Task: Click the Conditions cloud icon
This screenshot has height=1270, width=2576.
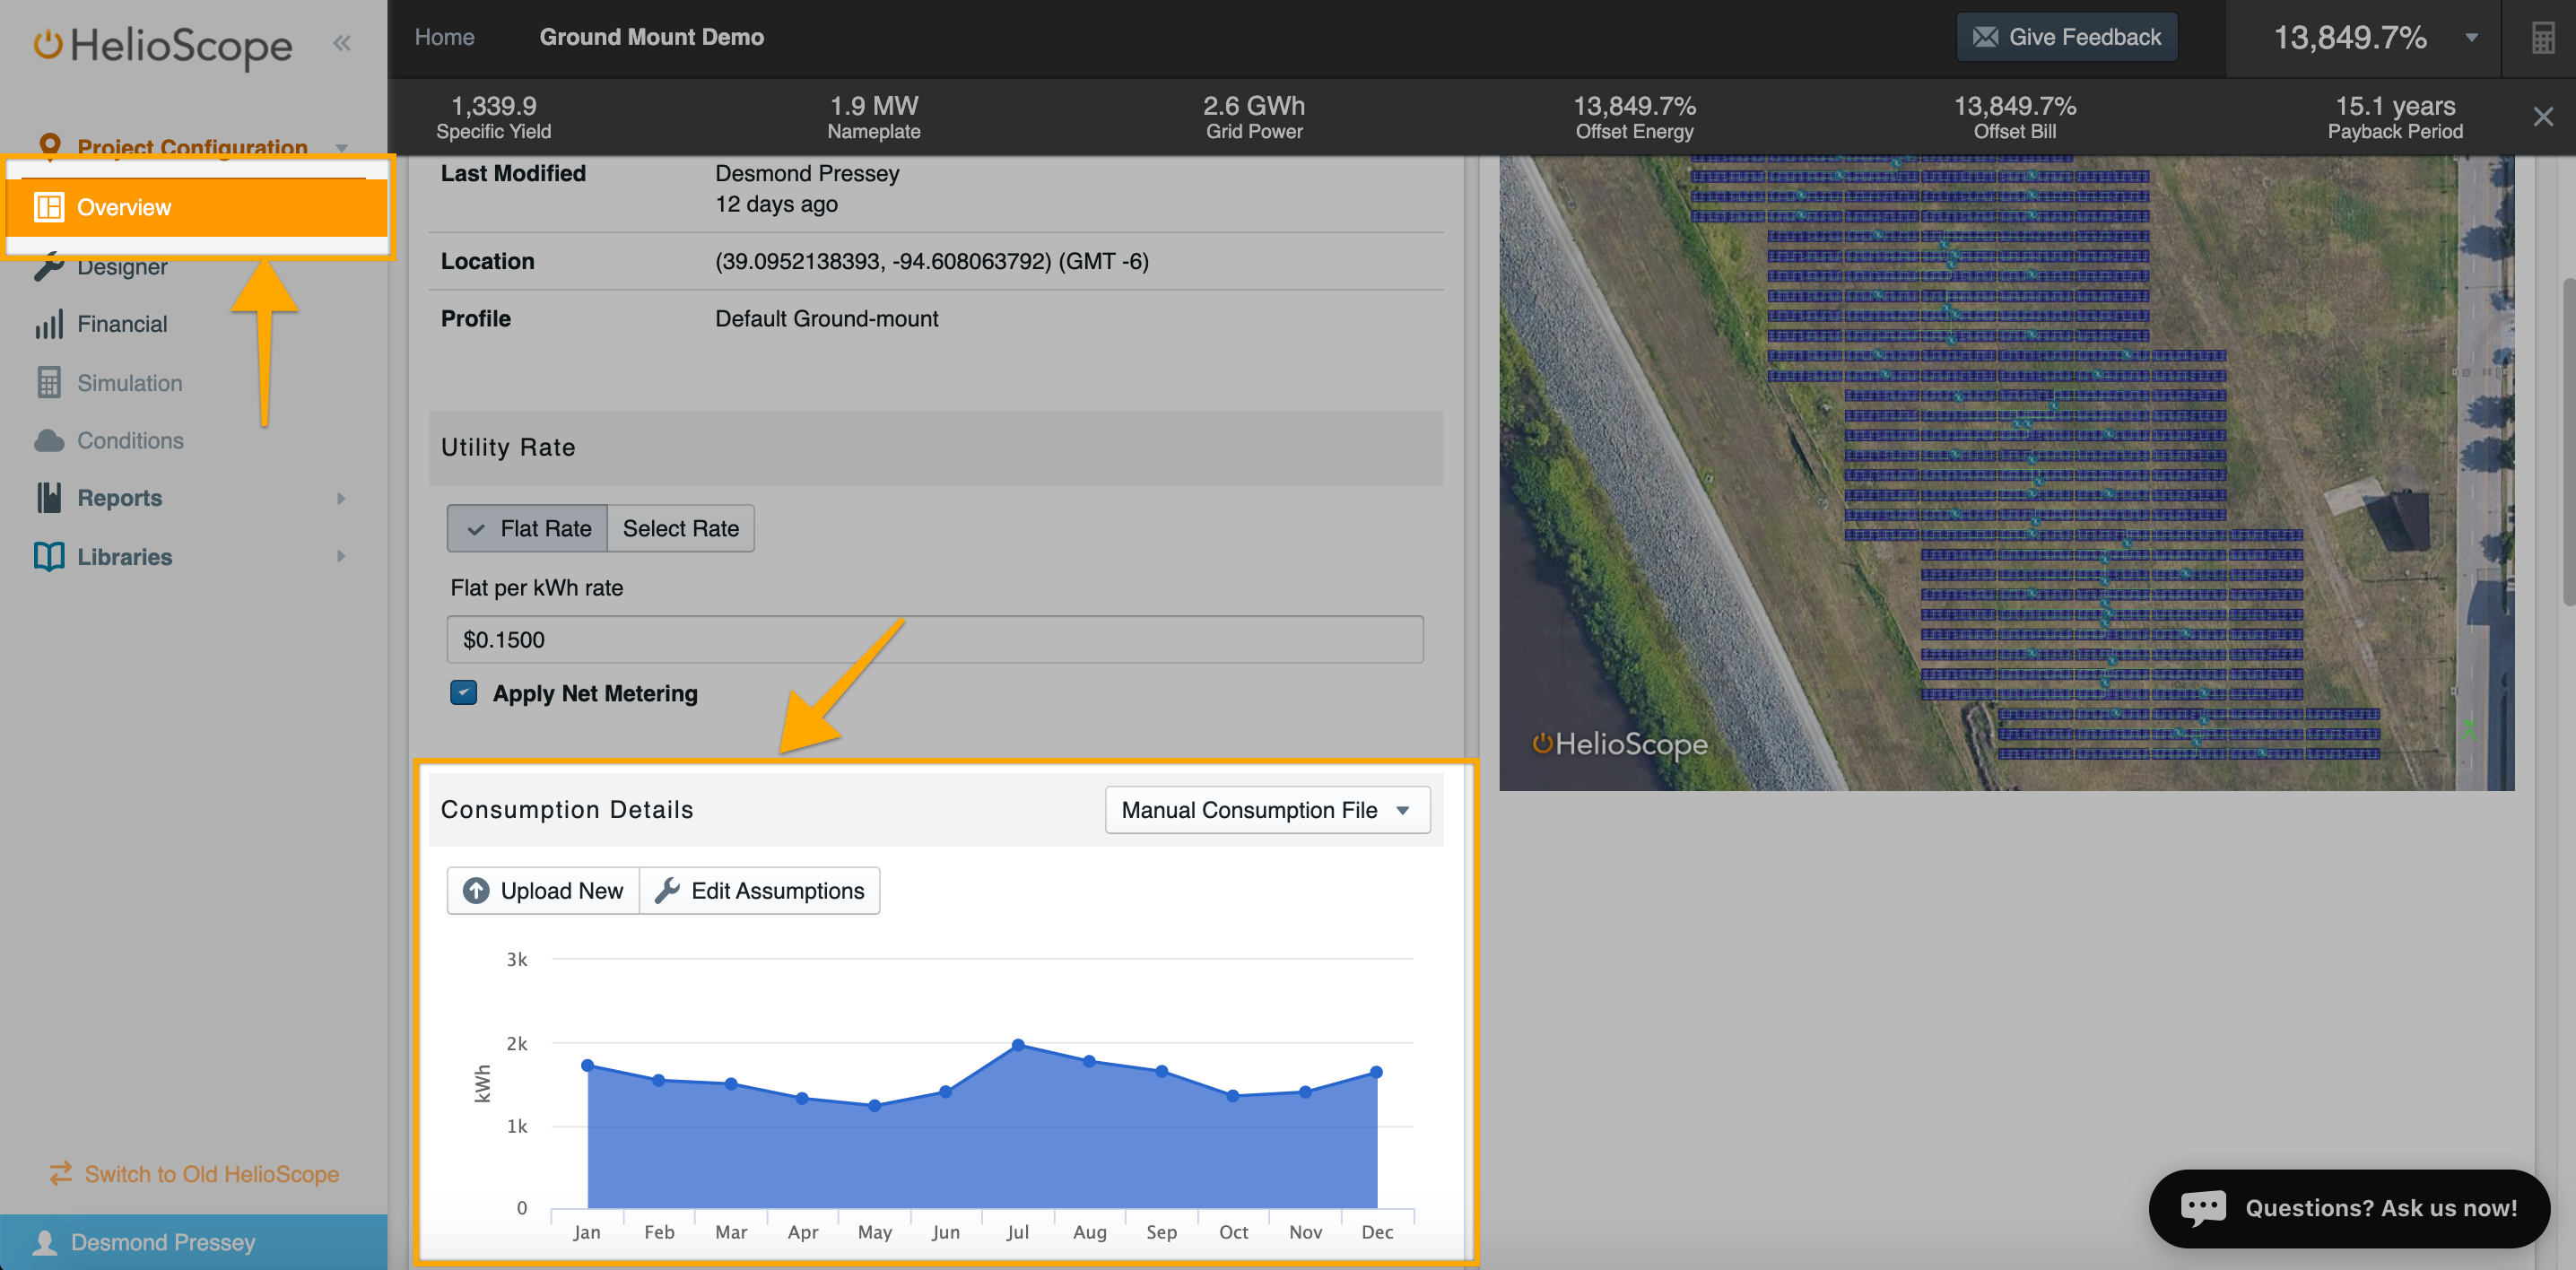Action: coord(49,441)
